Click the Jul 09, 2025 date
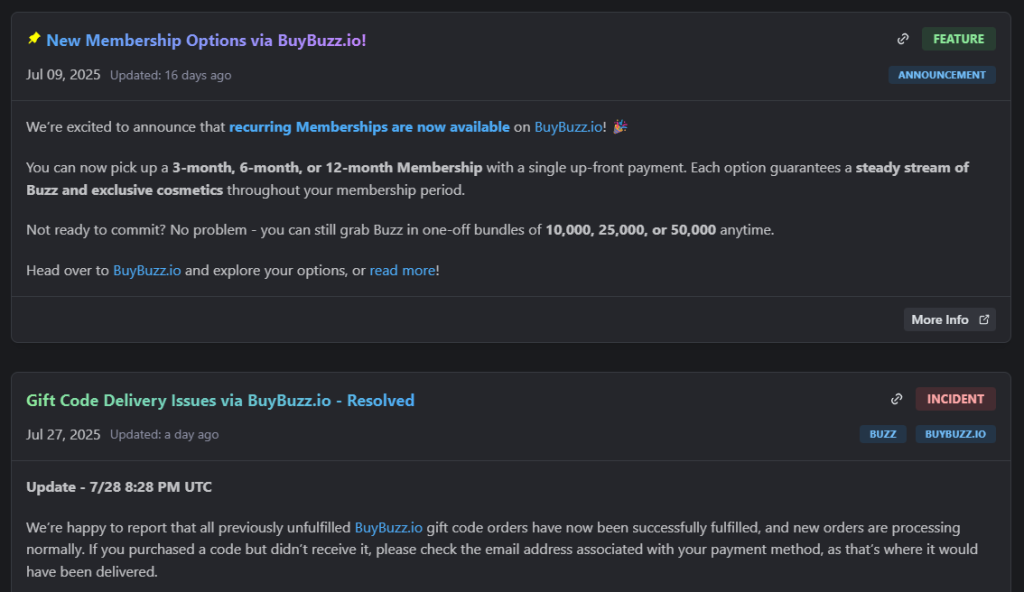This screenshot has height=592, width=1024. point(63,74)
